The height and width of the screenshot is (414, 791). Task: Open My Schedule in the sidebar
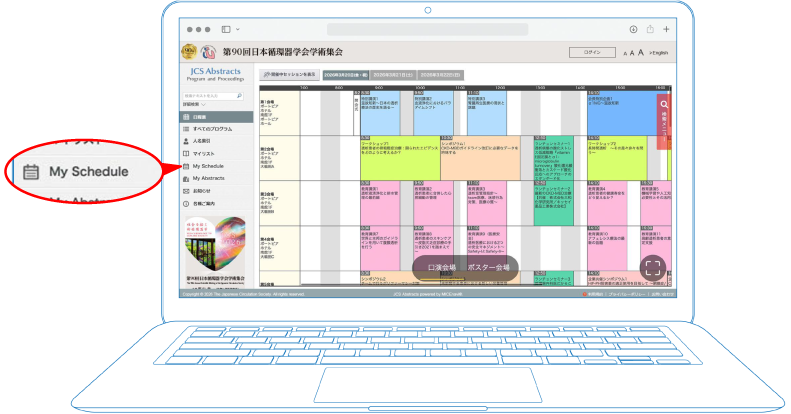(210, 165)
